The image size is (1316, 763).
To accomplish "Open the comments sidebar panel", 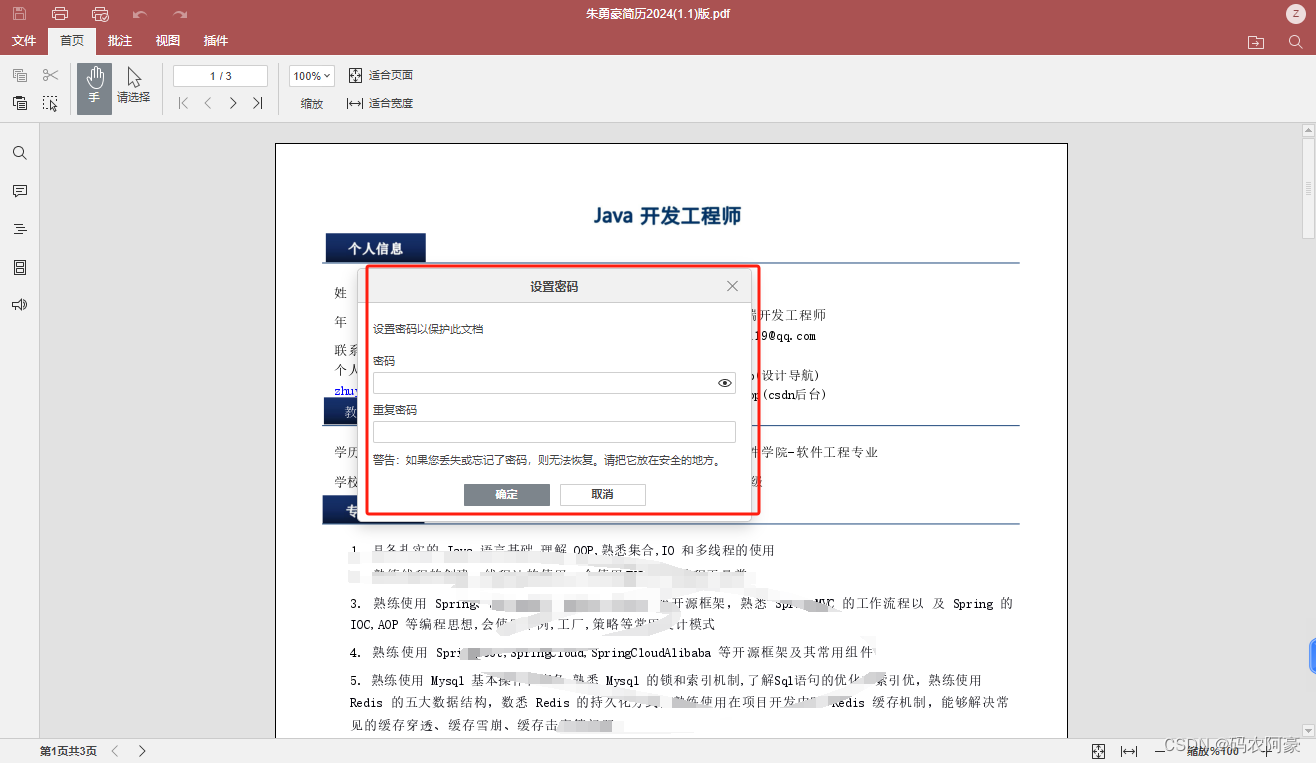I will coord(20,191).
